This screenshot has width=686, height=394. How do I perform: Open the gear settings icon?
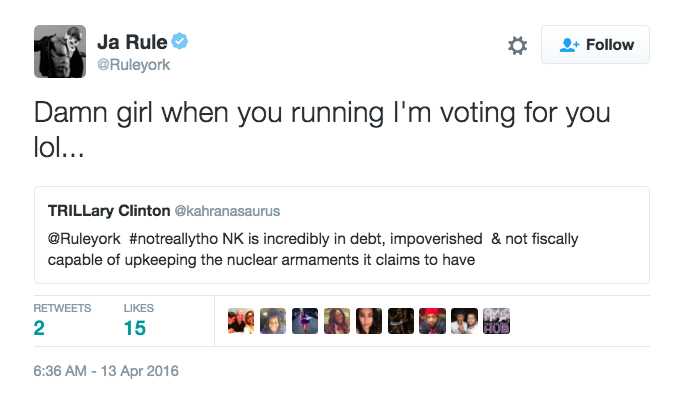pyautogui.click(x=518, y=45)
